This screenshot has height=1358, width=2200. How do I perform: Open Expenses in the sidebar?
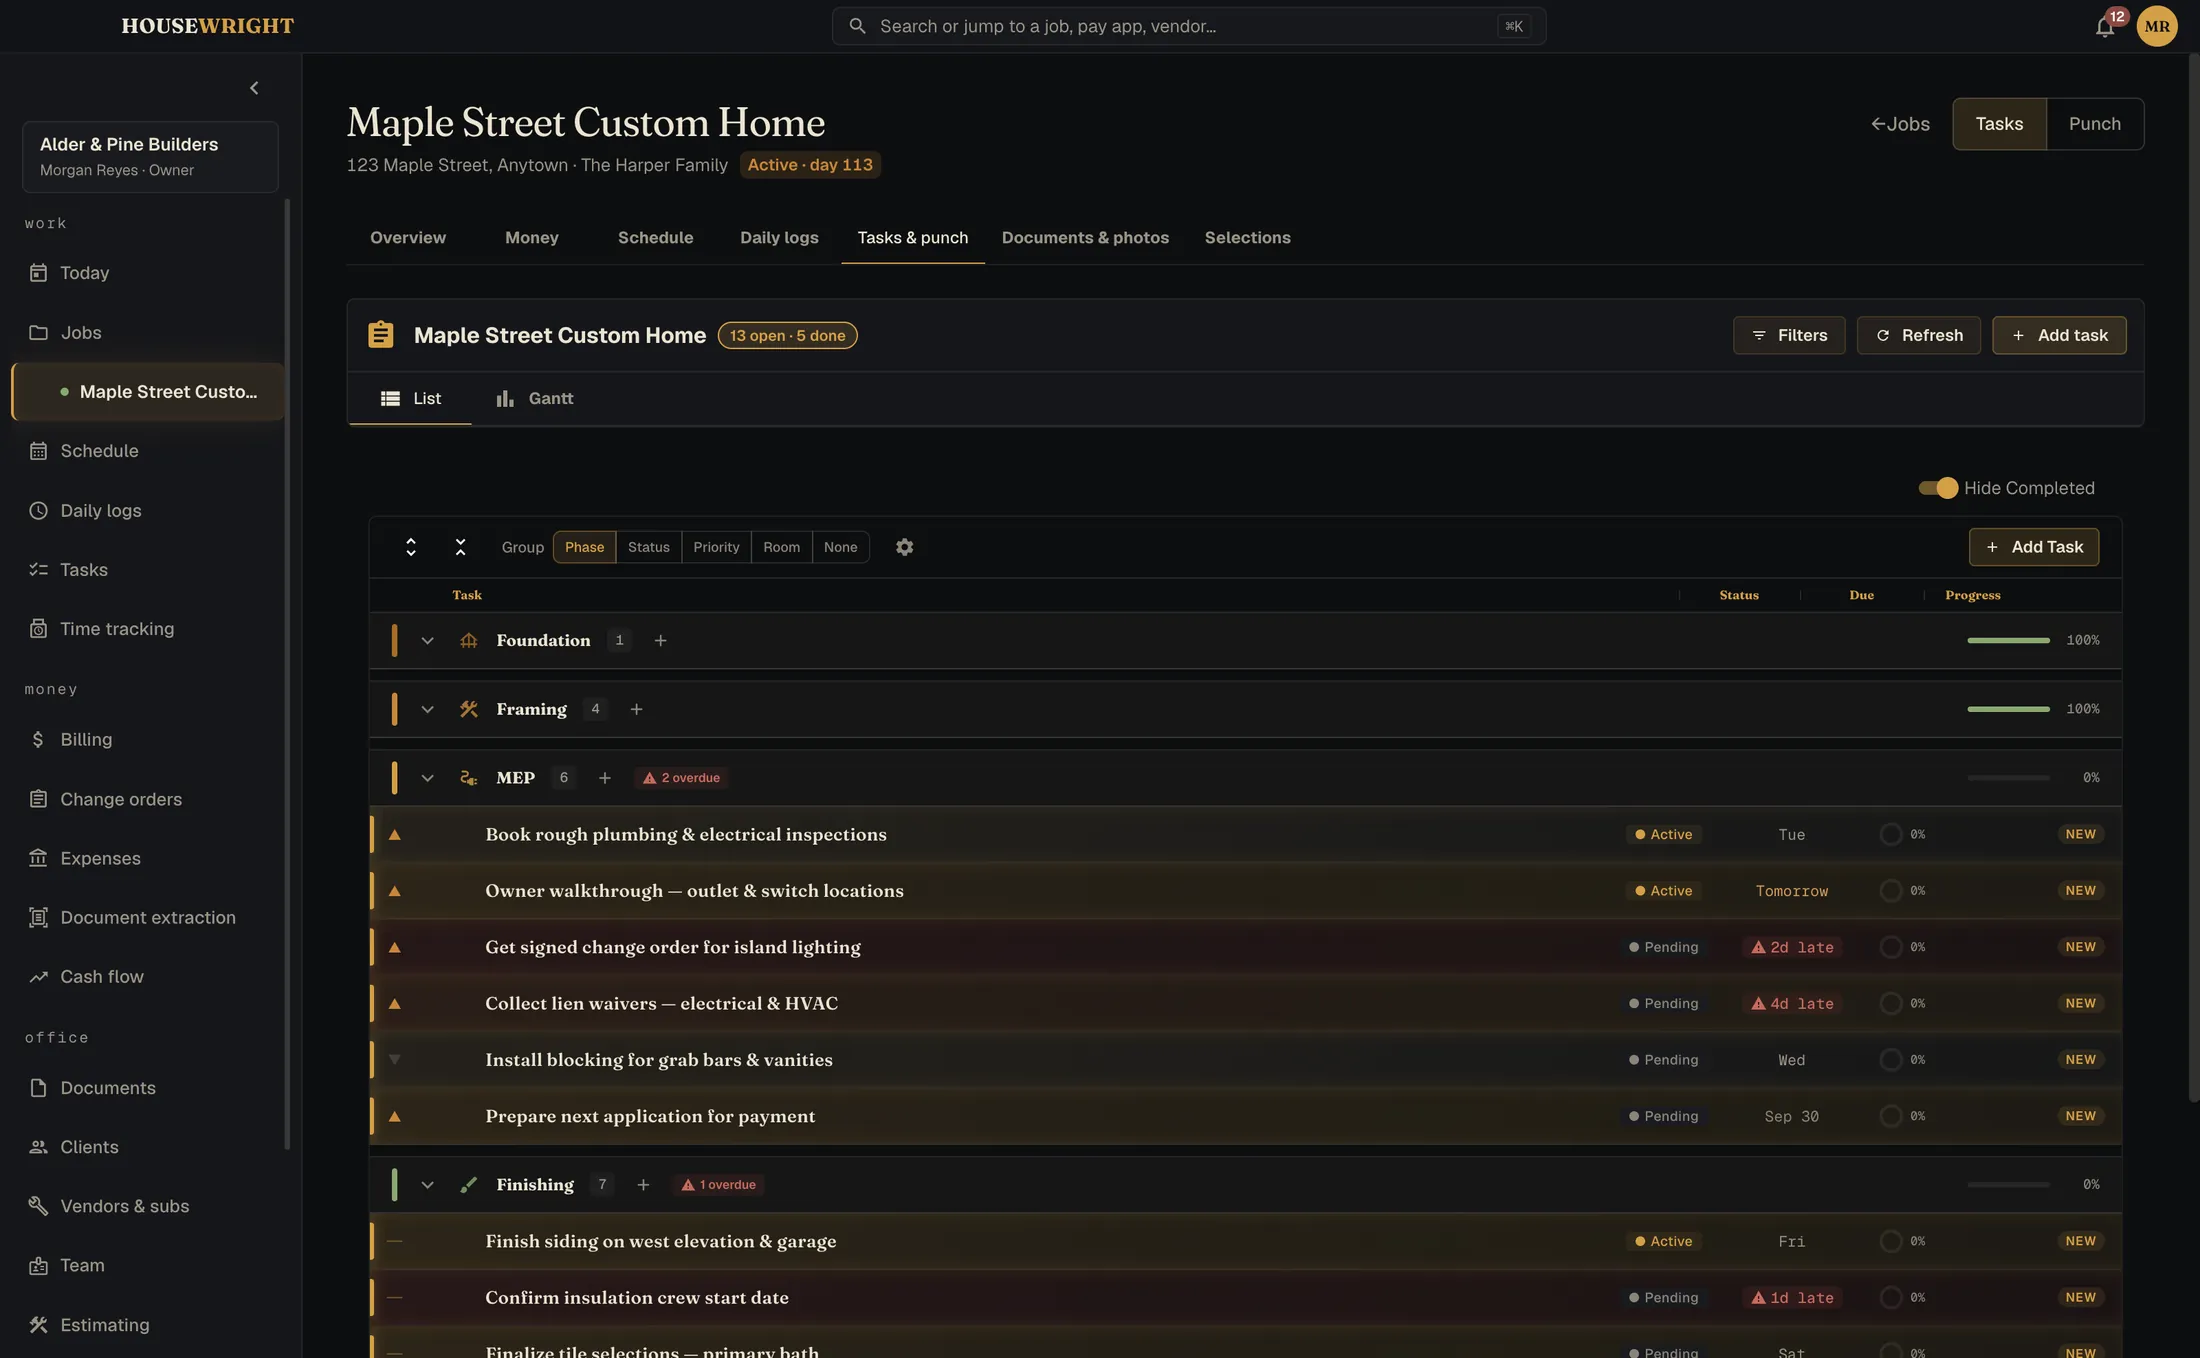coord(148,858)
